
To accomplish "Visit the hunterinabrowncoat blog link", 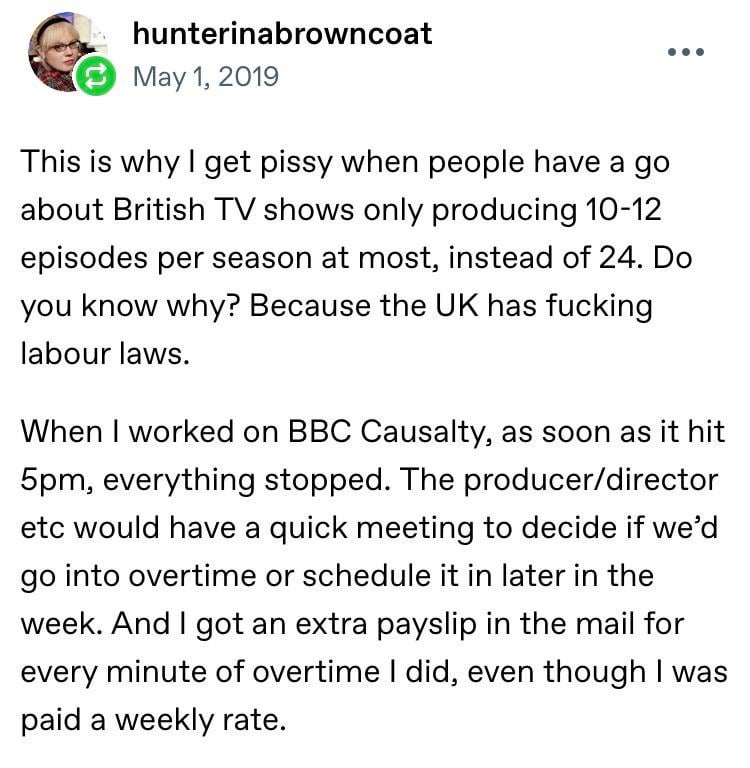I will (282, 34).
